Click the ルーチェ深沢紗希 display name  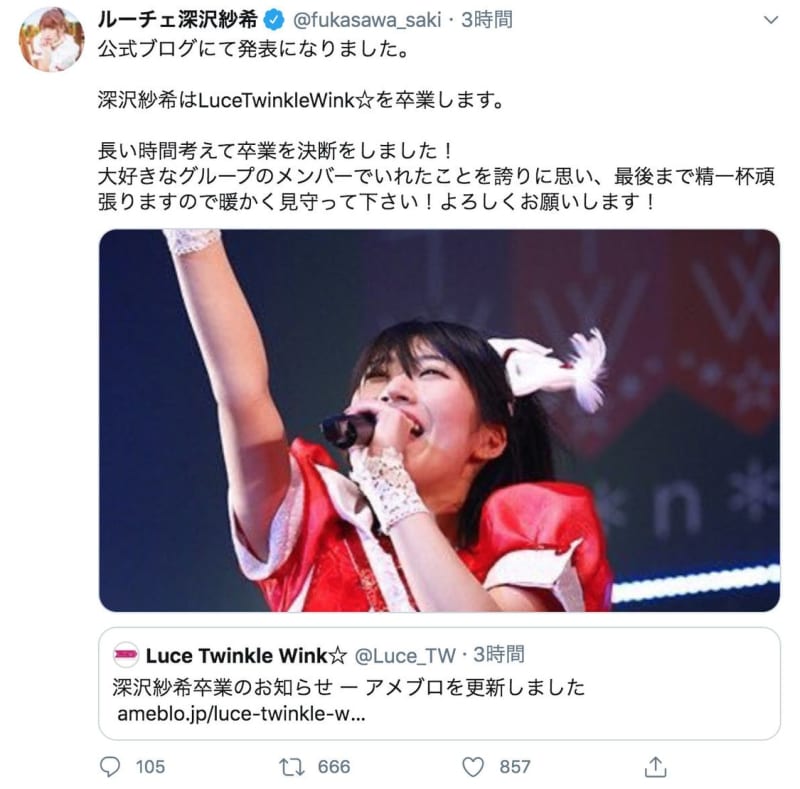coord(178,20)
